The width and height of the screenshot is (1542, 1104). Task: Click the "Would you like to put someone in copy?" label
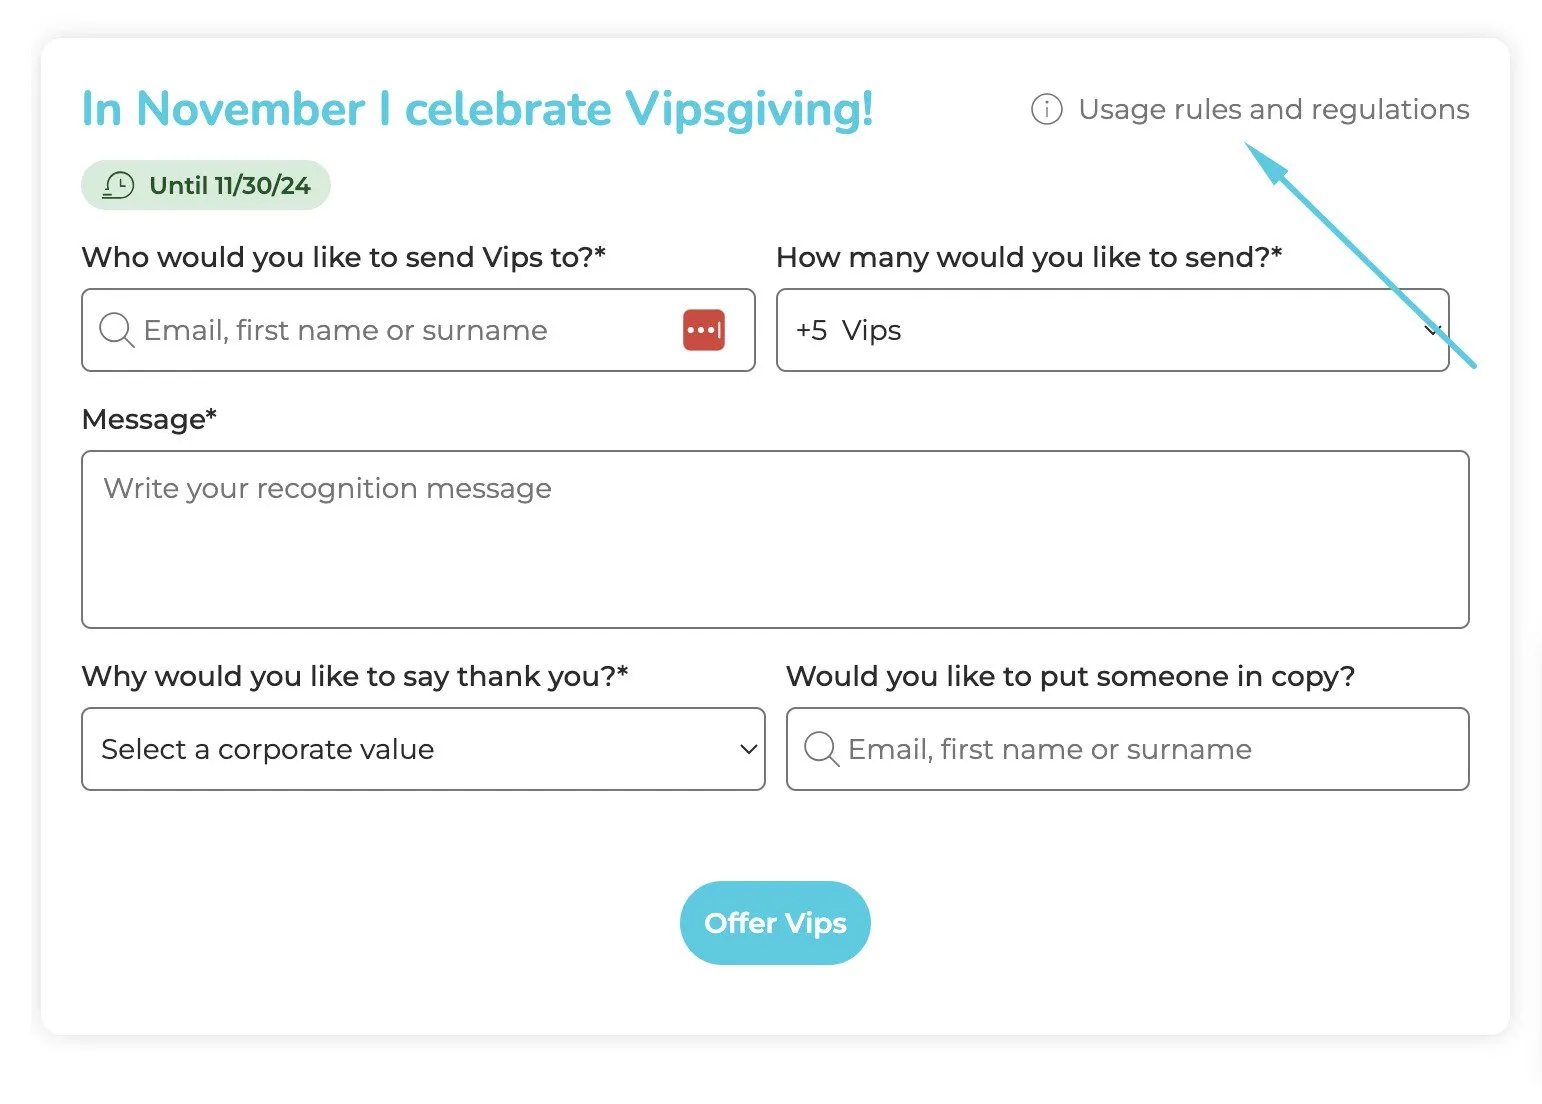(1070, 676)
